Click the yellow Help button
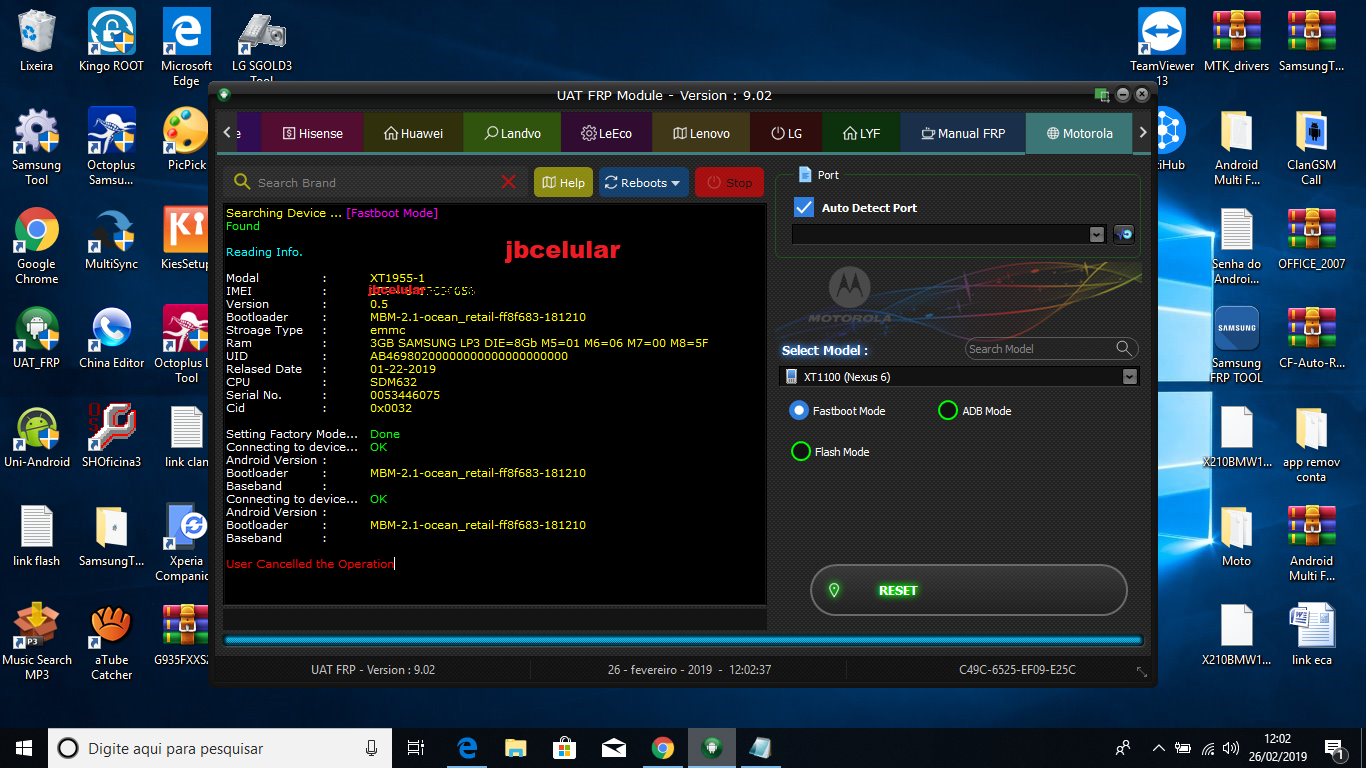This screenshot has width=1366, height=768. click(563, 183)
